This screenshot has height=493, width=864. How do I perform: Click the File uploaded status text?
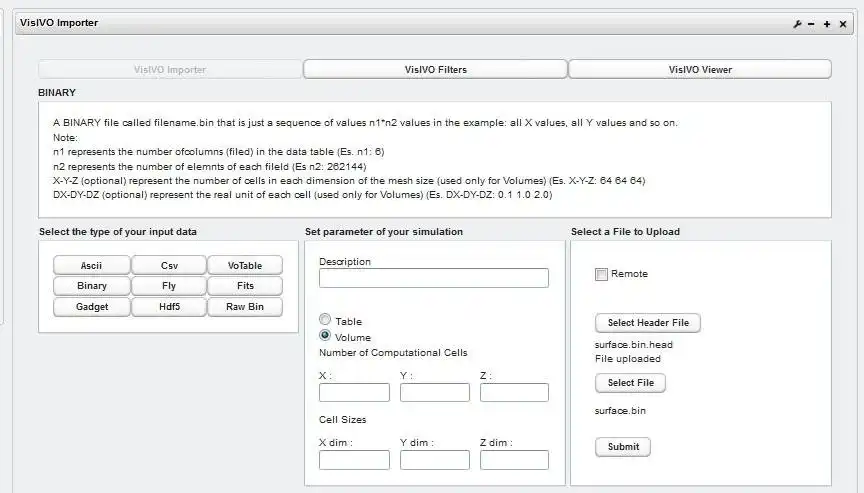point(628,359)
